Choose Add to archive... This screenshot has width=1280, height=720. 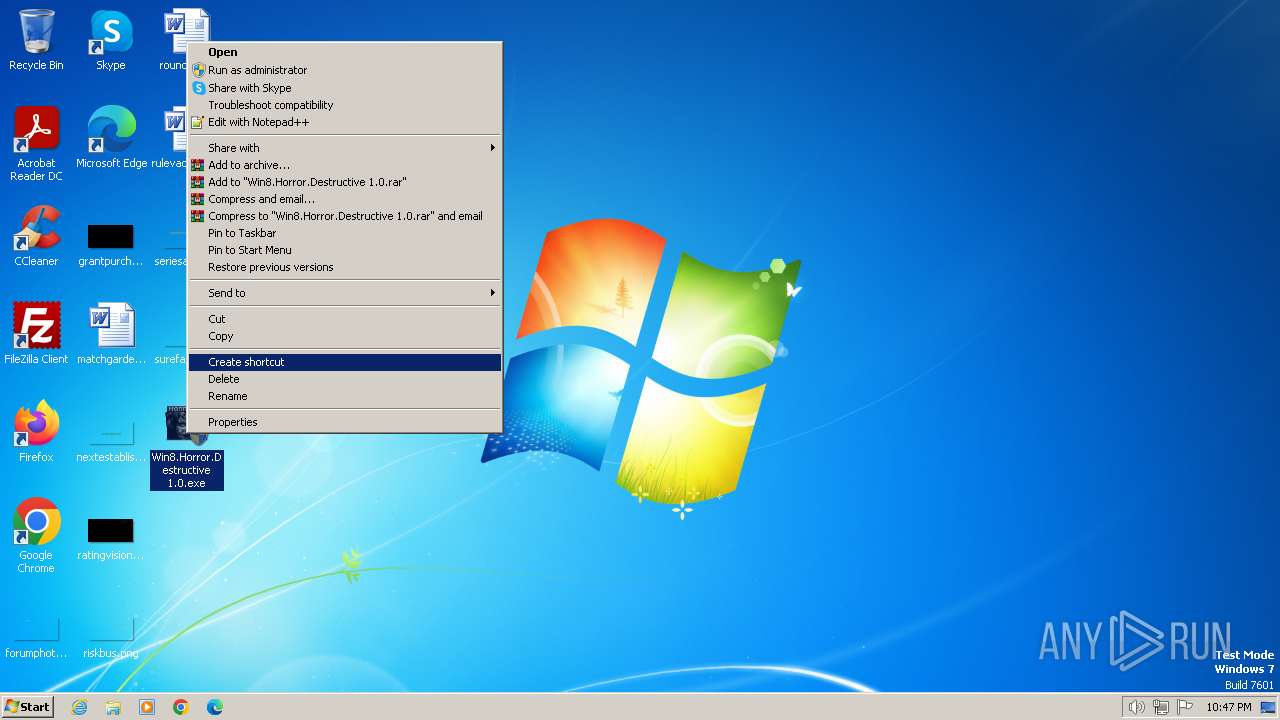345,165
